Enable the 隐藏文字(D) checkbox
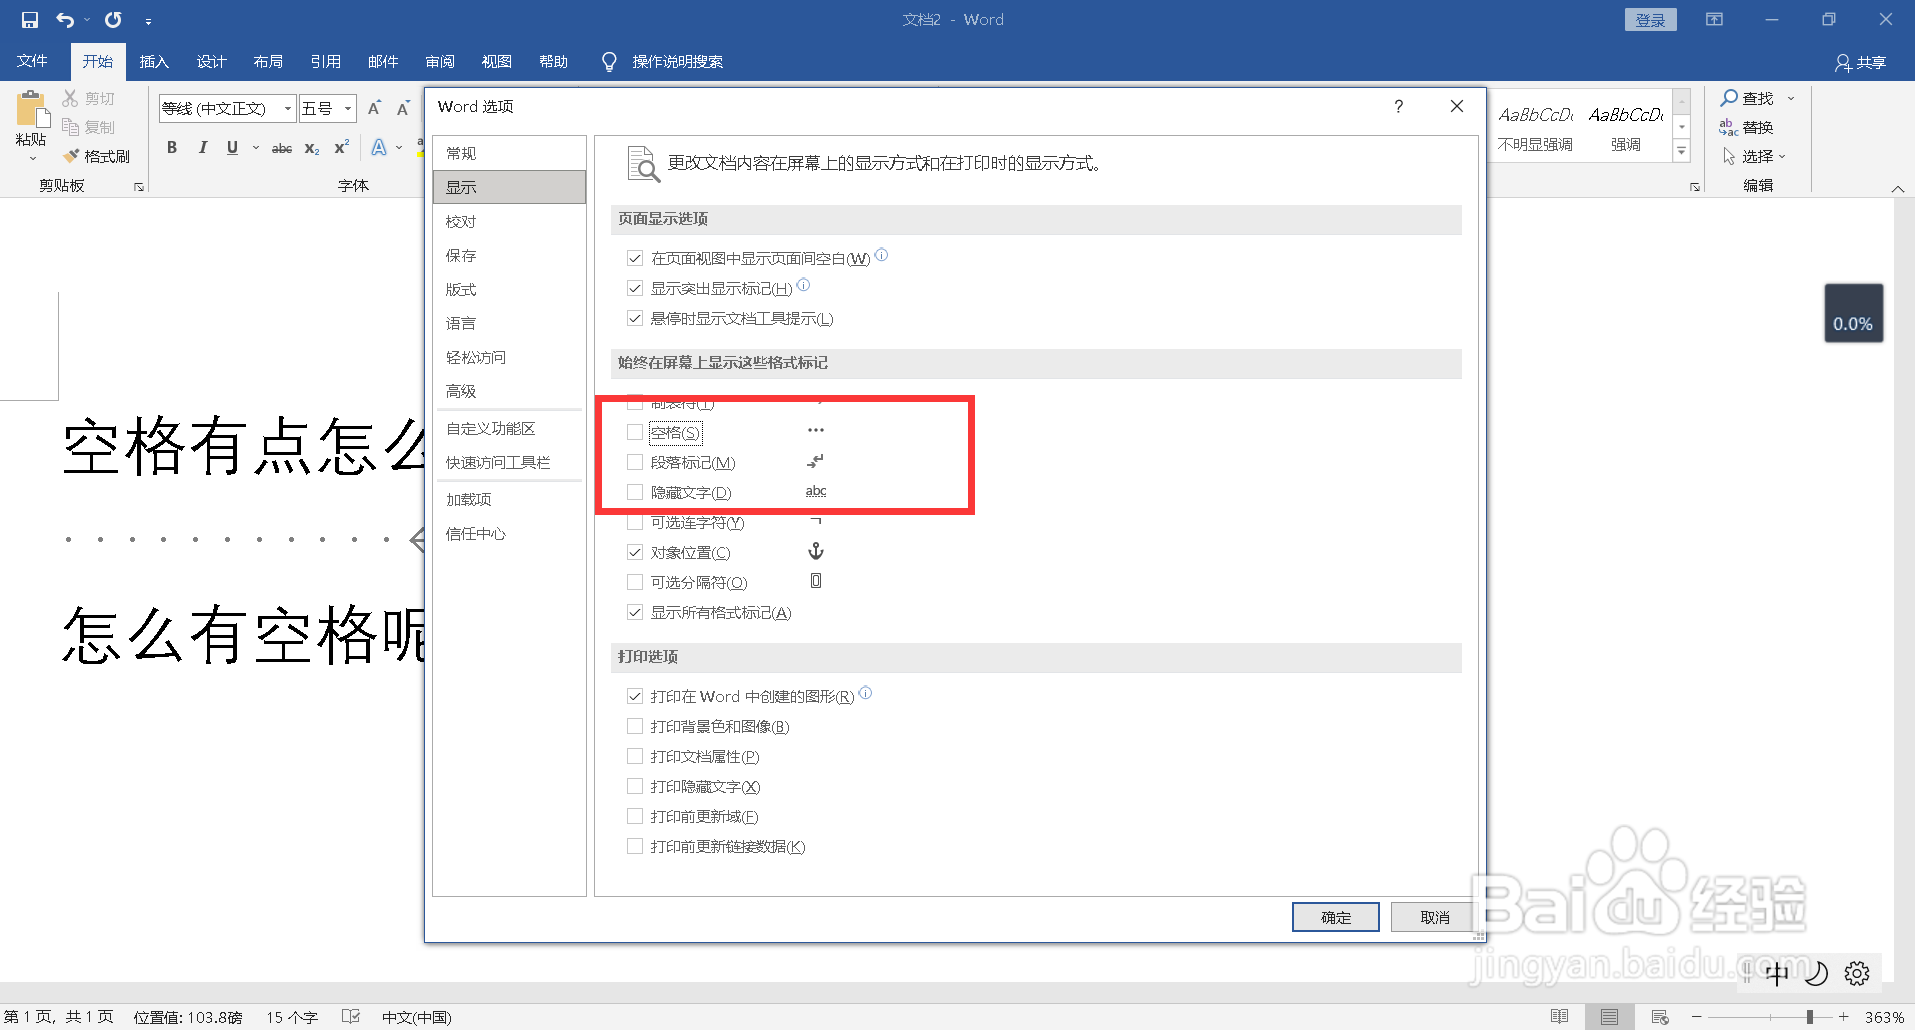This screenshot has width=1915, height=1030. pyautogui.click(x=634, y=492)
